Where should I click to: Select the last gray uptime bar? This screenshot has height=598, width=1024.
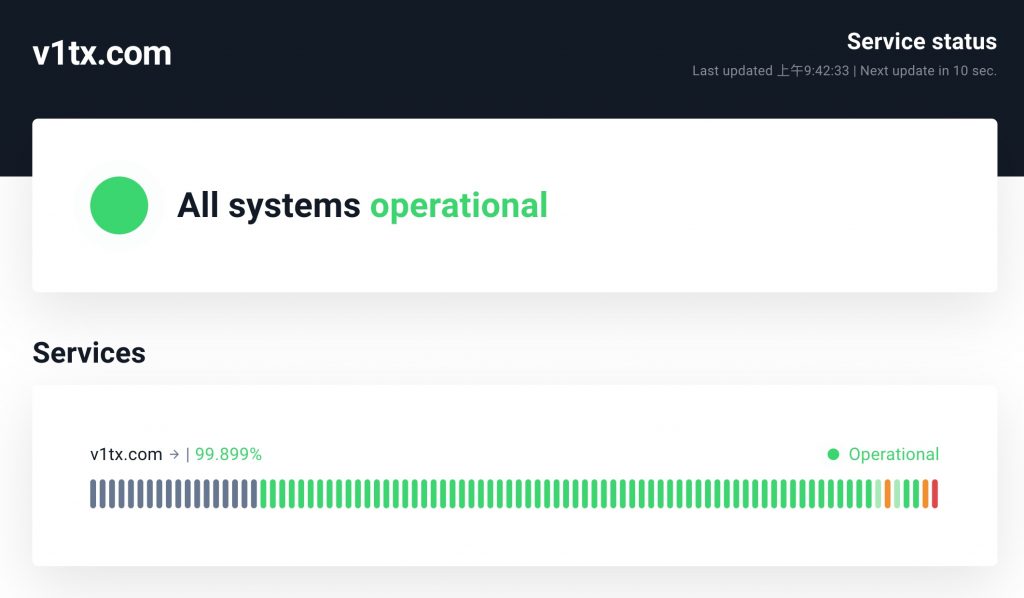click(254, 494)
